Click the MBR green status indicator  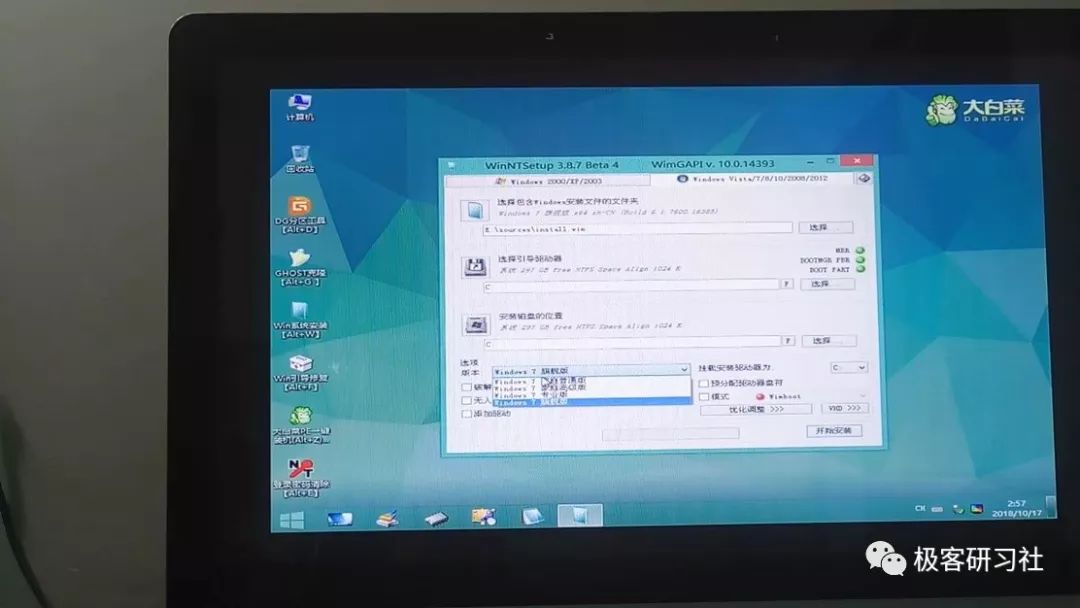pos(860,251)
